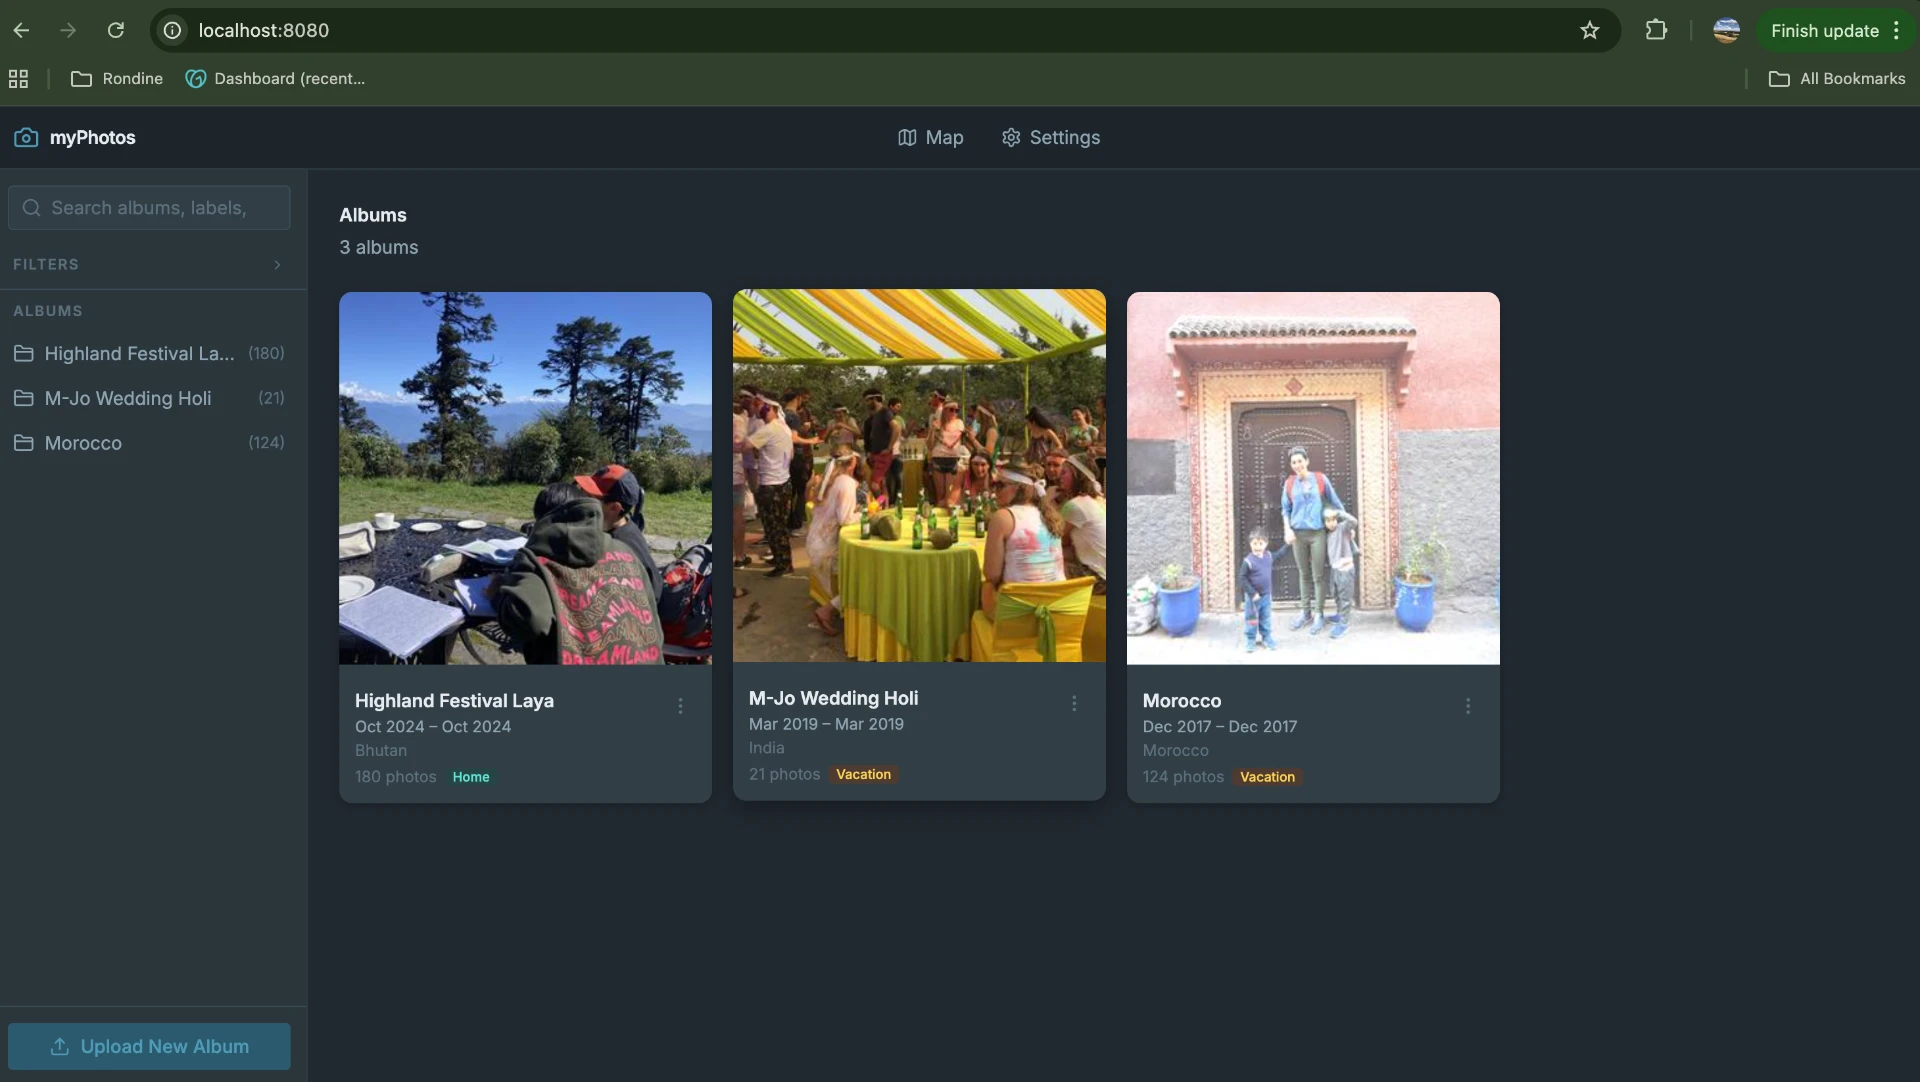The image size is (1920, 1082).
Task: Click the map icon beside Map
Action: 907,137
